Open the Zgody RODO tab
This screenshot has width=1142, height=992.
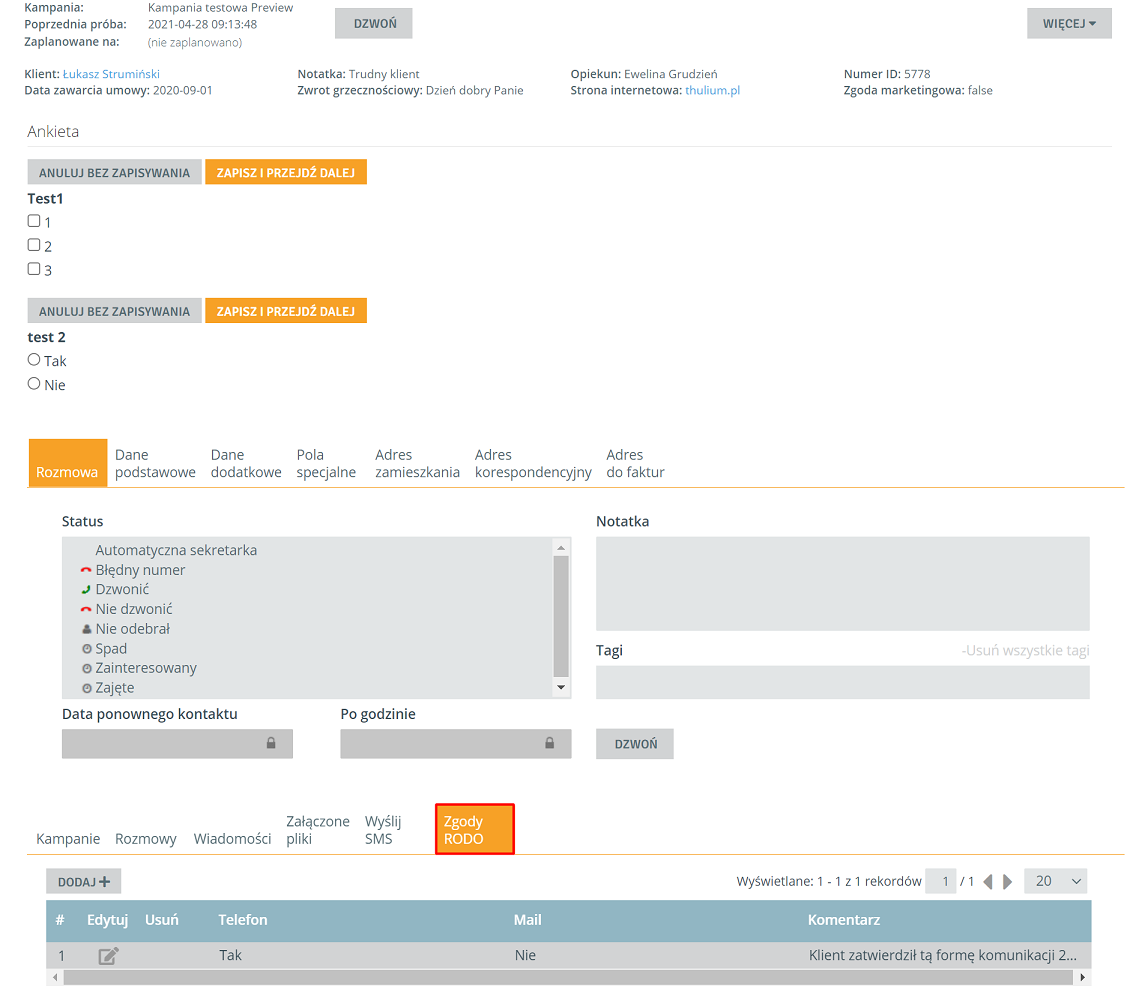click(475, 830)
